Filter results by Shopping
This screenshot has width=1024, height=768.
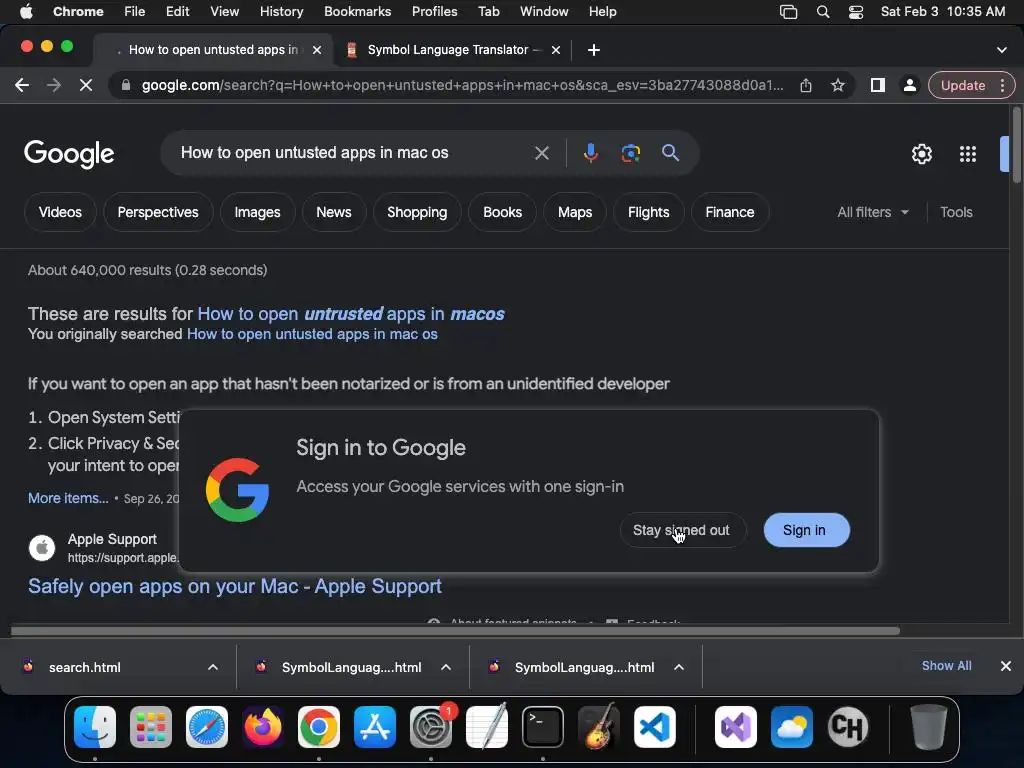(x=417, y=212)
